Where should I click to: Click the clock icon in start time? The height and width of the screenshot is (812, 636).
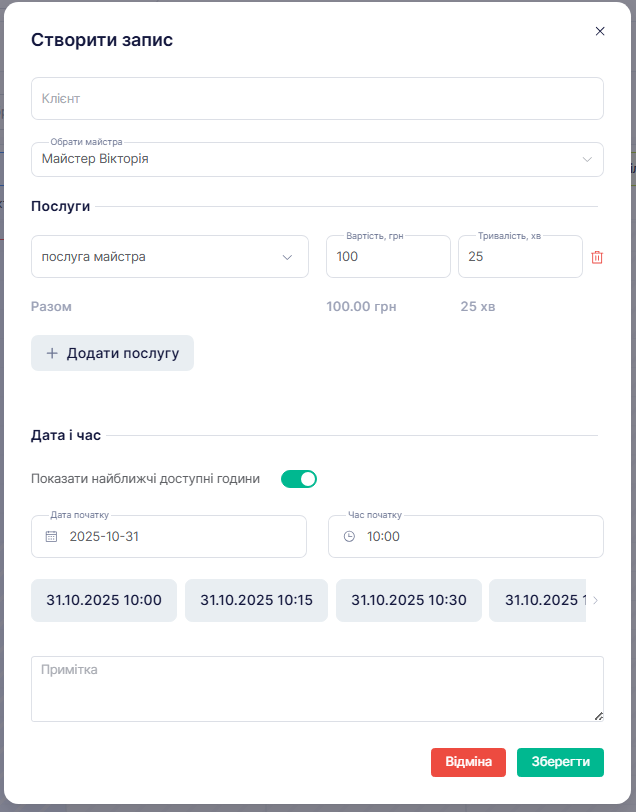[x=349, y=537]
